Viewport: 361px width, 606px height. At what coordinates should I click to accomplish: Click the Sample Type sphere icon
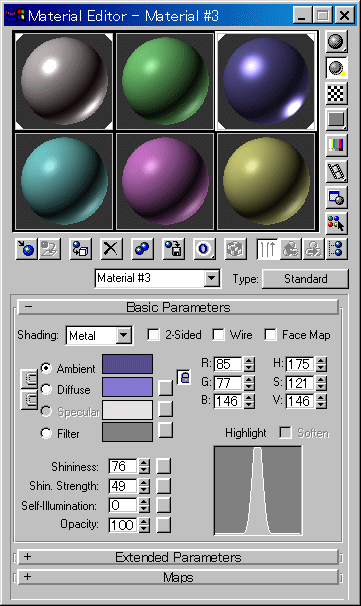(x=336, y=41)
